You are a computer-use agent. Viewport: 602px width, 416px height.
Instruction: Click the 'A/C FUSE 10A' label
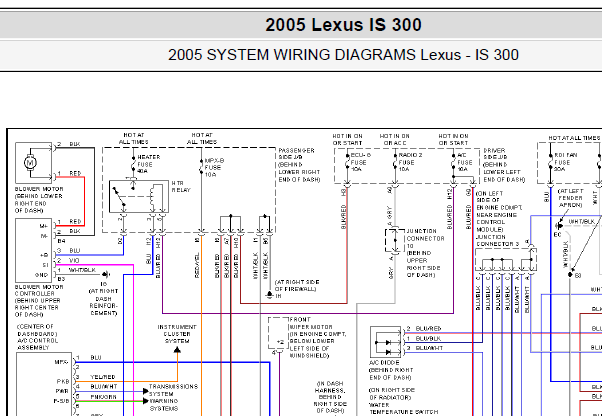[464, 162]
